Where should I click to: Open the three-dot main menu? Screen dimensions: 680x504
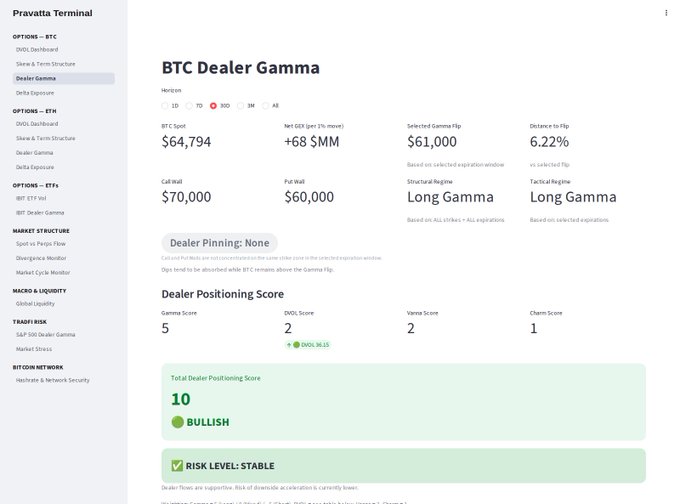tap(666, 13)
